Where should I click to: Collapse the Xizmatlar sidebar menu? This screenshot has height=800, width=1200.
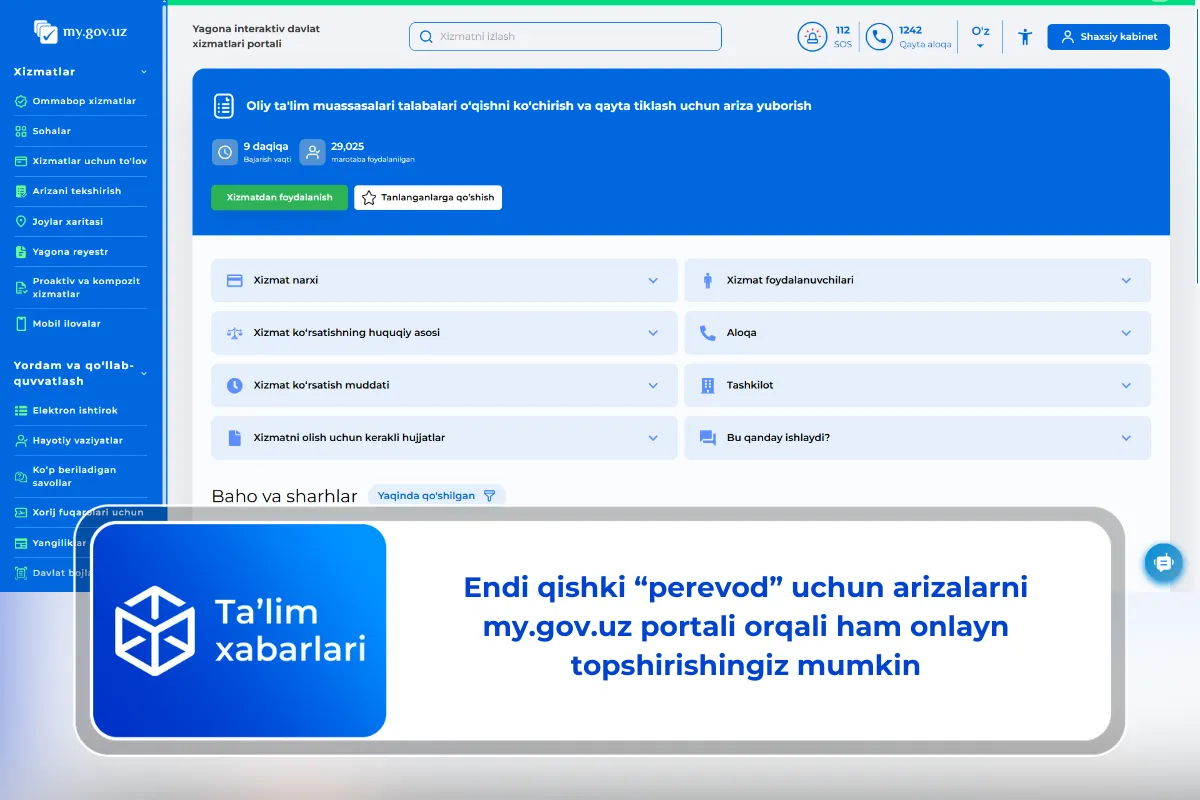143,71
